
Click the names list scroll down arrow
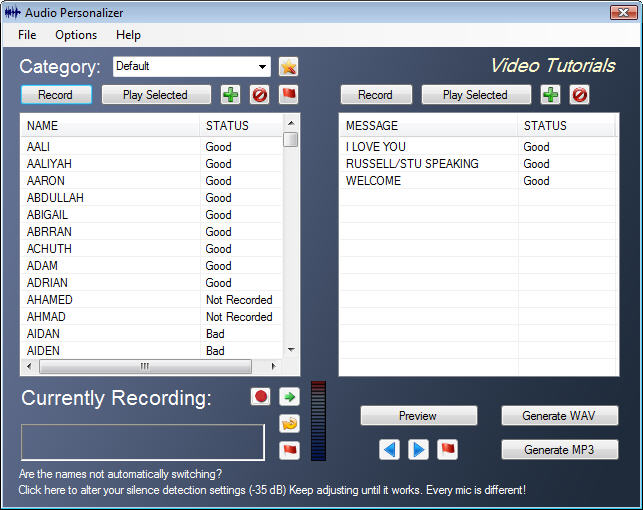coord(291,350)
